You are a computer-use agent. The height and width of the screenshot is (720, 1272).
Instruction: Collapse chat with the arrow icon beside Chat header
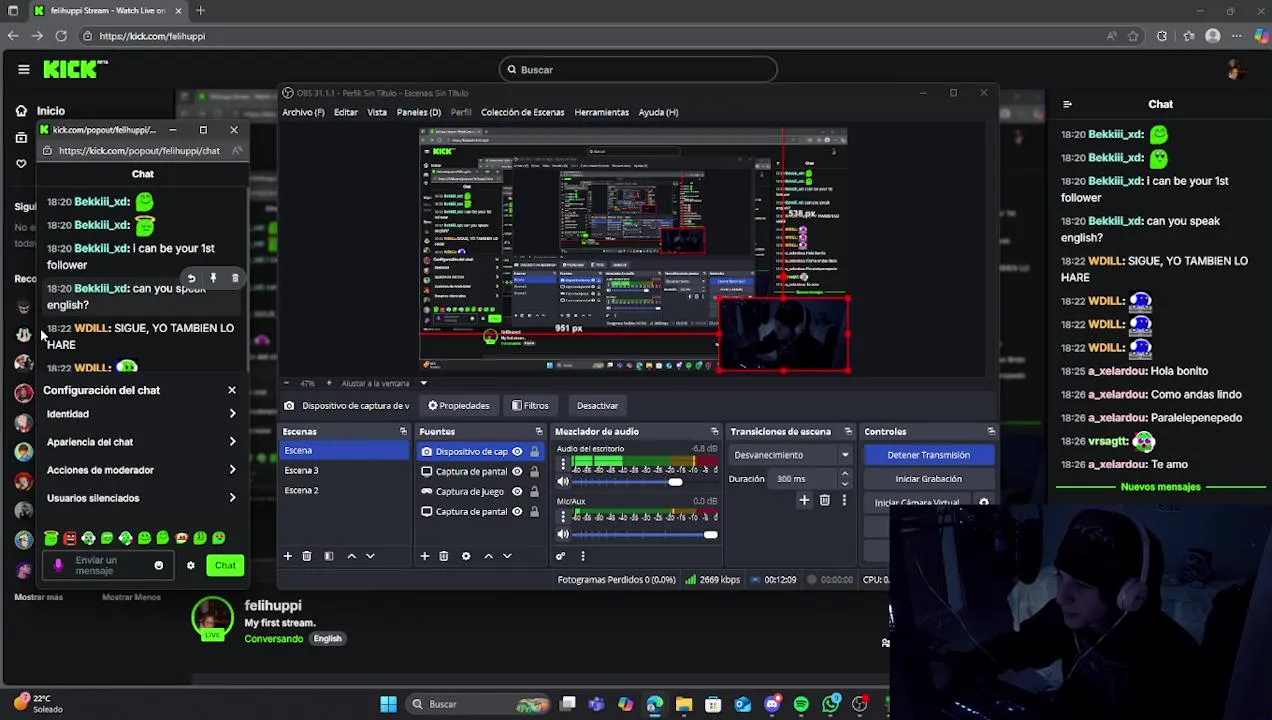pos(1067,104)
